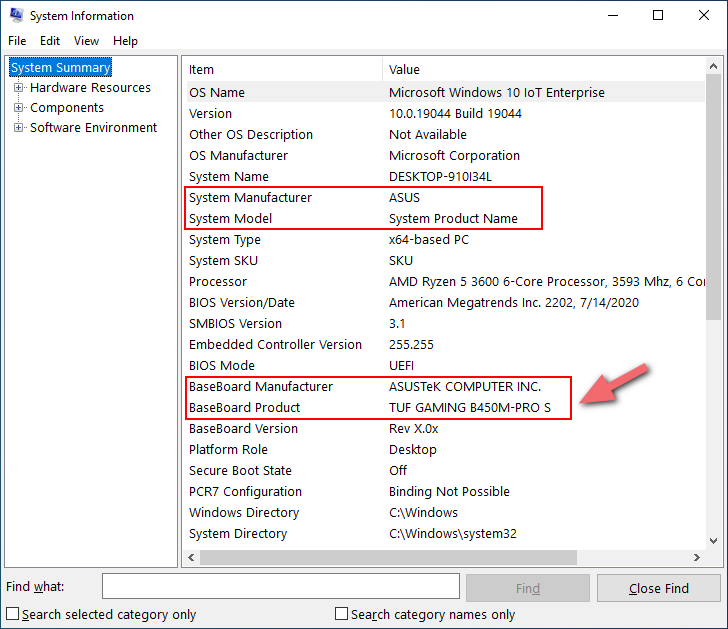Select the Windows Directory row
Image resolution: width=728 pixels, height=629 pixels.
(446, 512)
